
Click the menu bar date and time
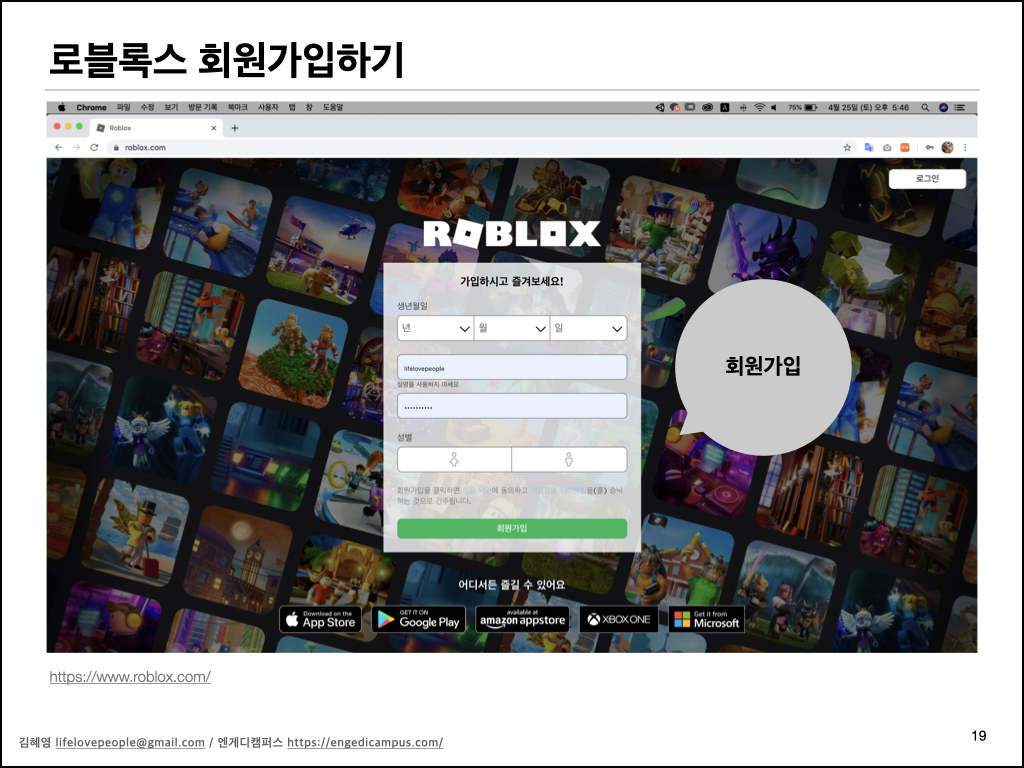pos(868,107)
